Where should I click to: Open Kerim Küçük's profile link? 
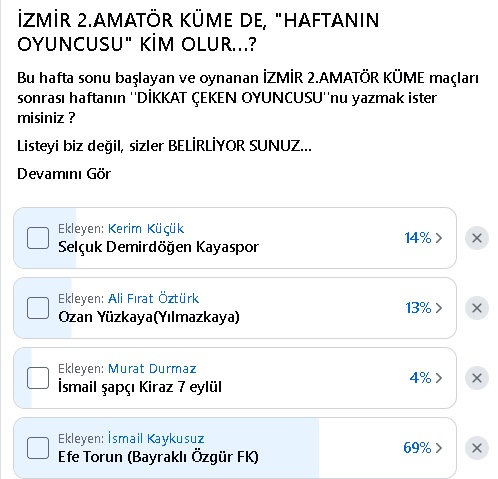click(146, 229)
